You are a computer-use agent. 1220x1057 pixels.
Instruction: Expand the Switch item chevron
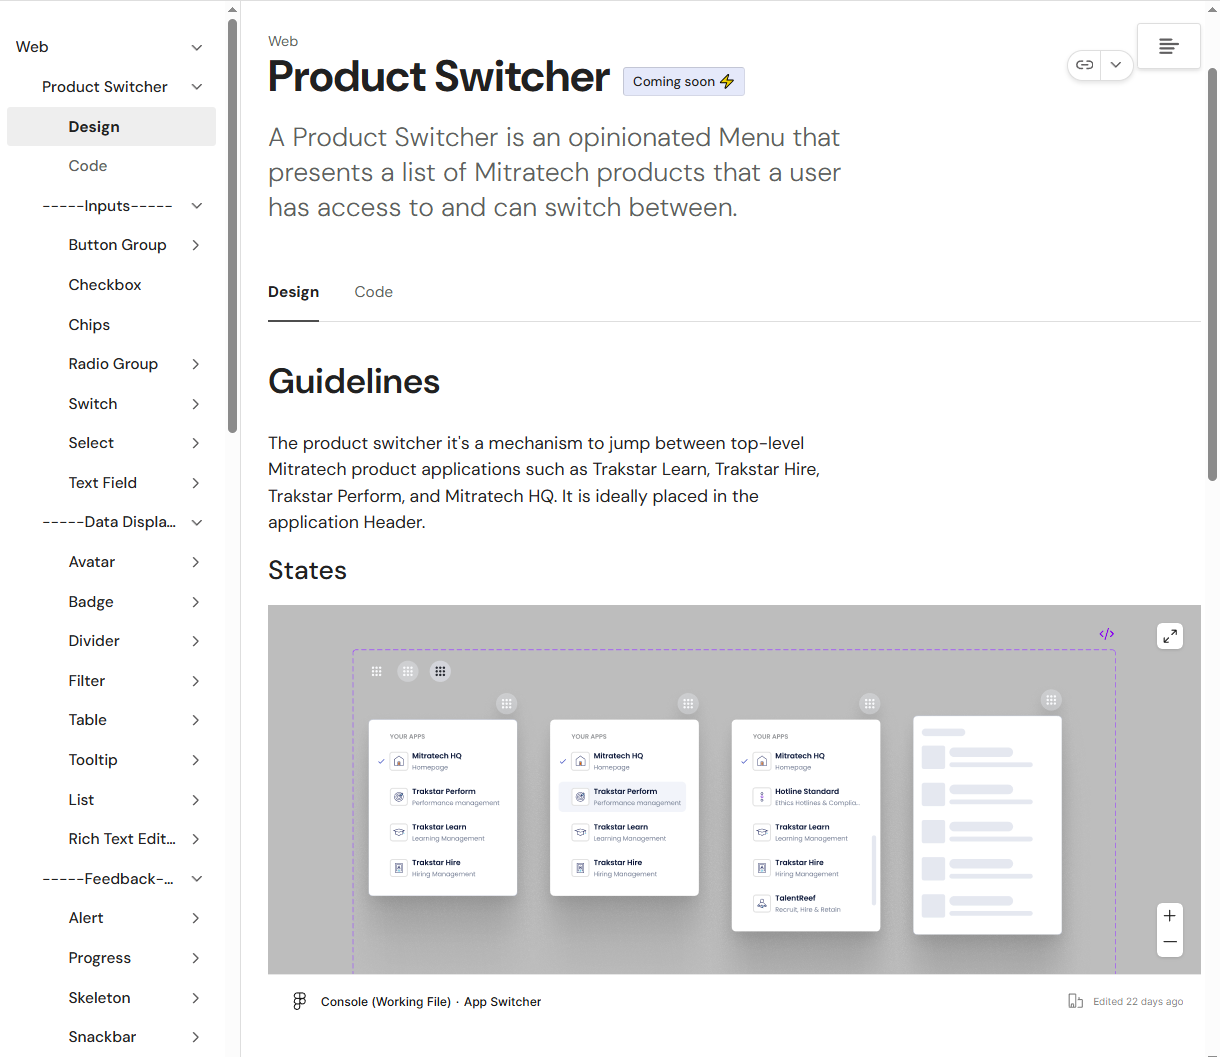196,404
